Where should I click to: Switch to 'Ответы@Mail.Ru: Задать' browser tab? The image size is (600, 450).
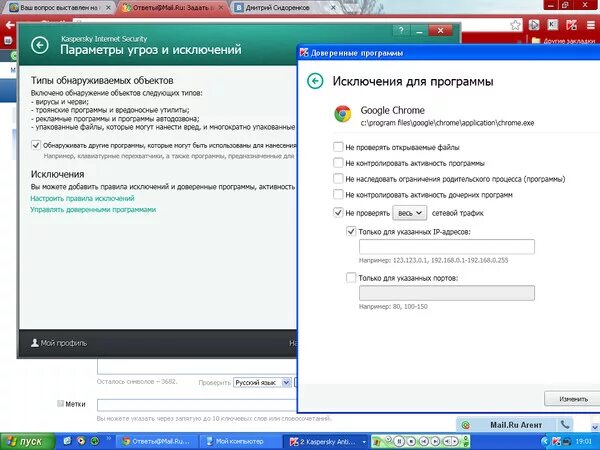tap(171, 7)
